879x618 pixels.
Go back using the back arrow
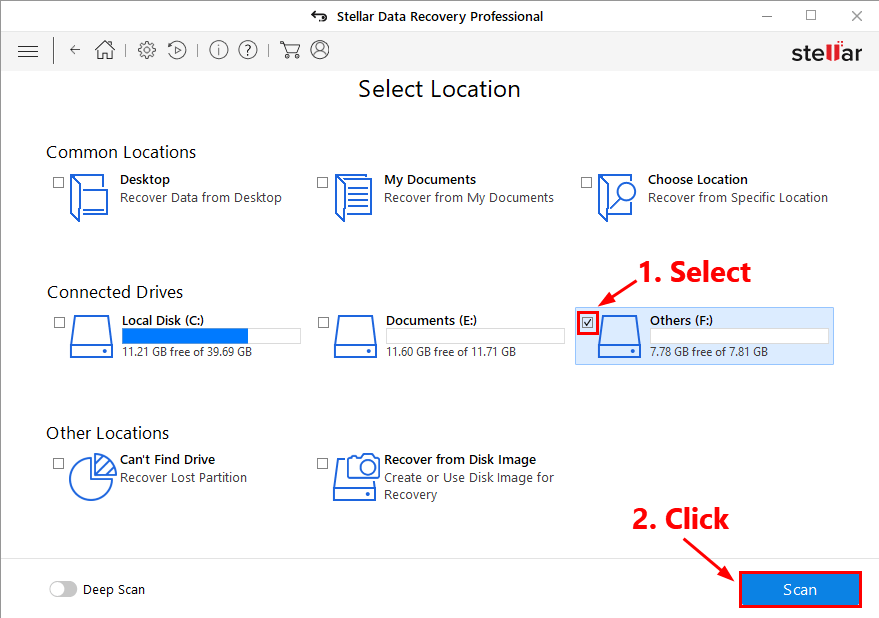75,50
